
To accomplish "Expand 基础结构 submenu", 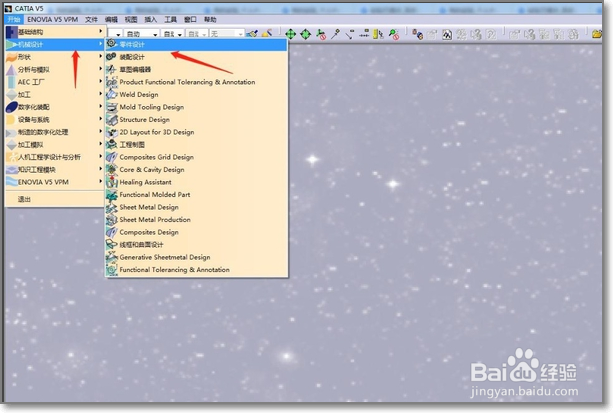I will (55, 32).
